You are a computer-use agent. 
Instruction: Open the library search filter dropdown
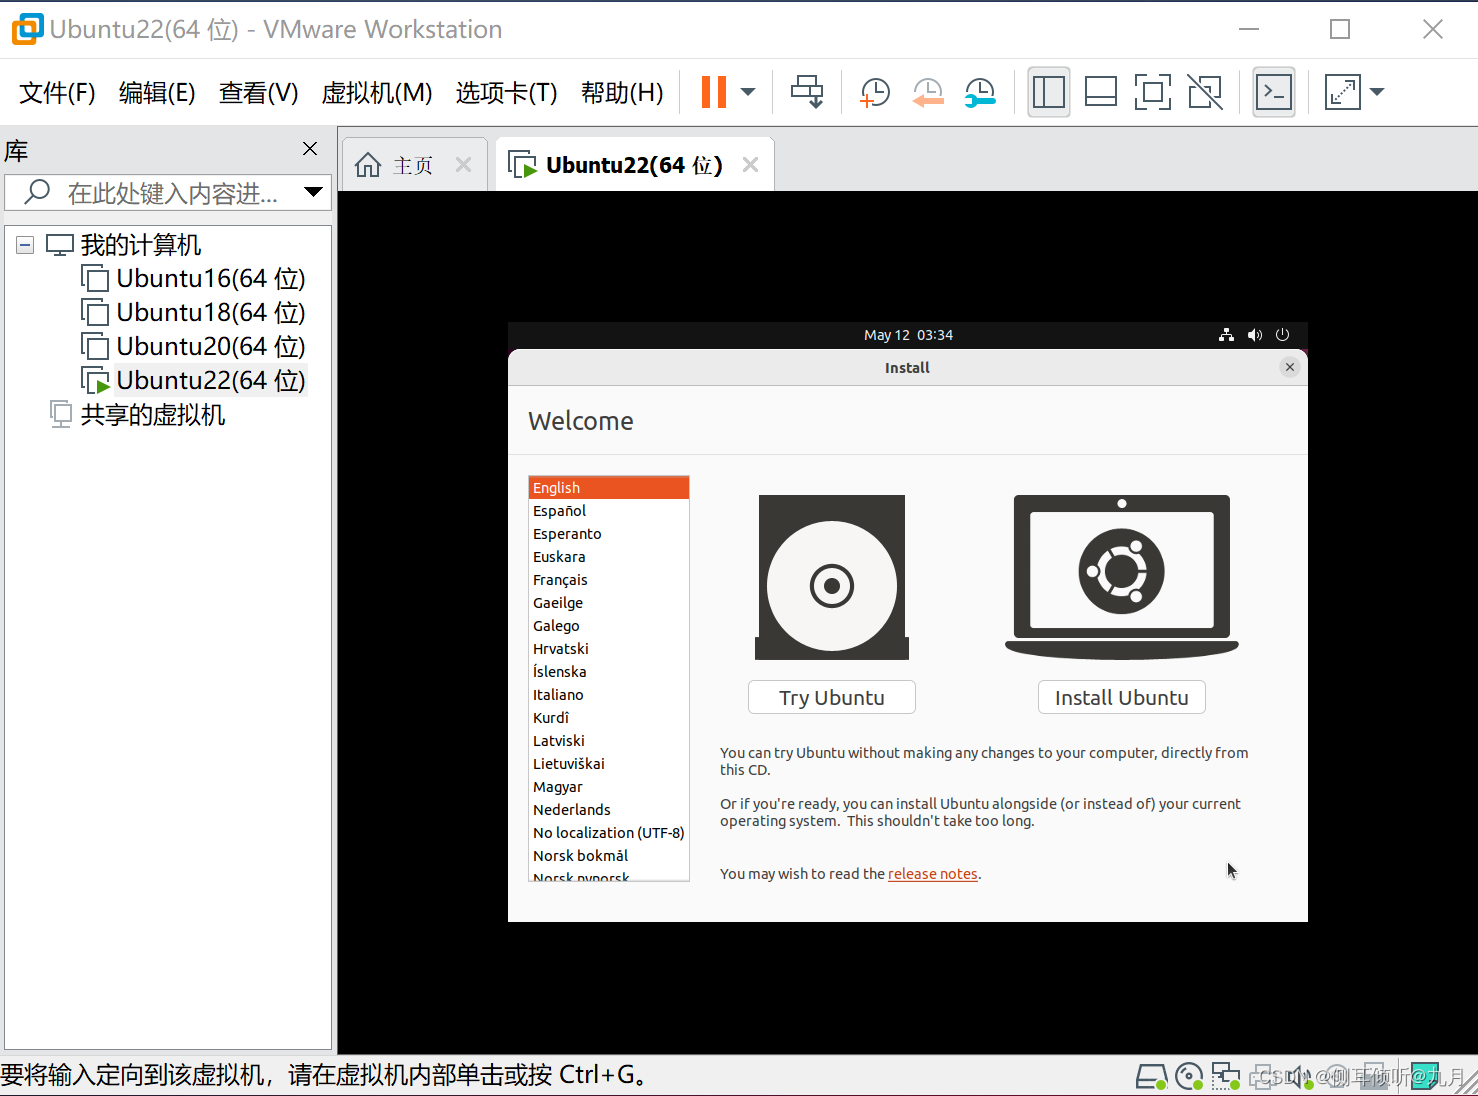[x=313, y=192]
